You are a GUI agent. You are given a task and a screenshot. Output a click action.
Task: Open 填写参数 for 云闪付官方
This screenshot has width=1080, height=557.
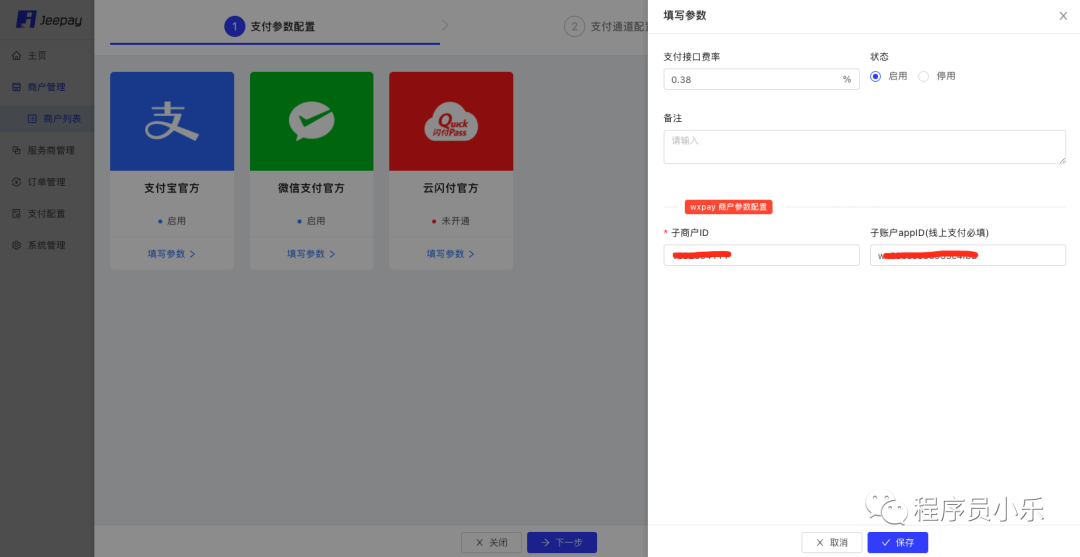pyautogui.click(x=451, y=253)
